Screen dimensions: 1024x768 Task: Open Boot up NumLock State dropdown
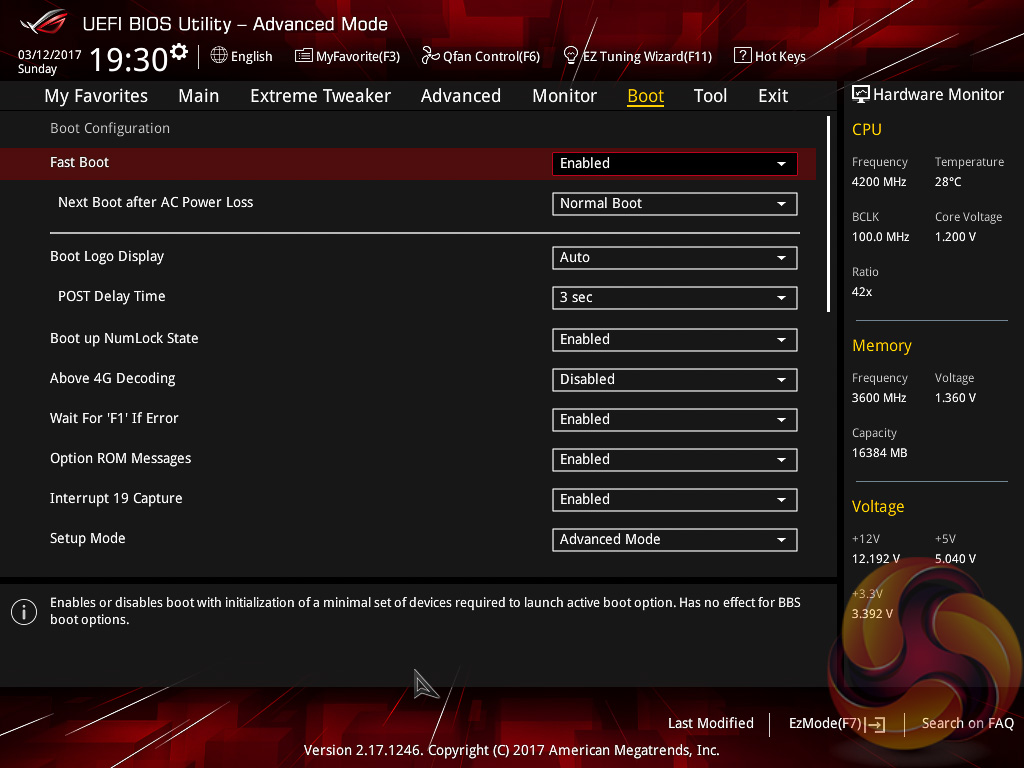(675, 340)
